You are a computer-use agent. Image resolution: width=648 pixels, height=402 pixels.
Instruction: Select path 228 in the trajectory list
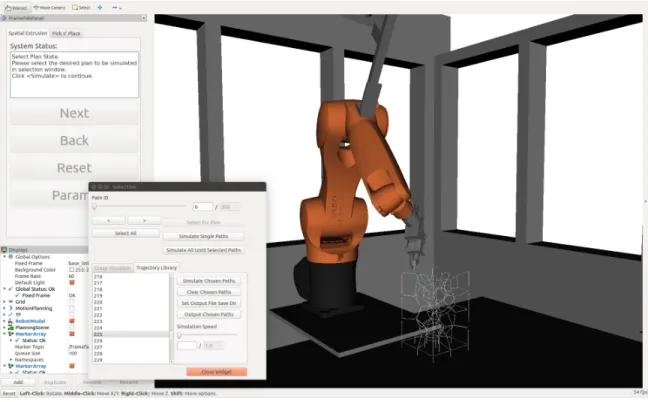click(98, 354)
